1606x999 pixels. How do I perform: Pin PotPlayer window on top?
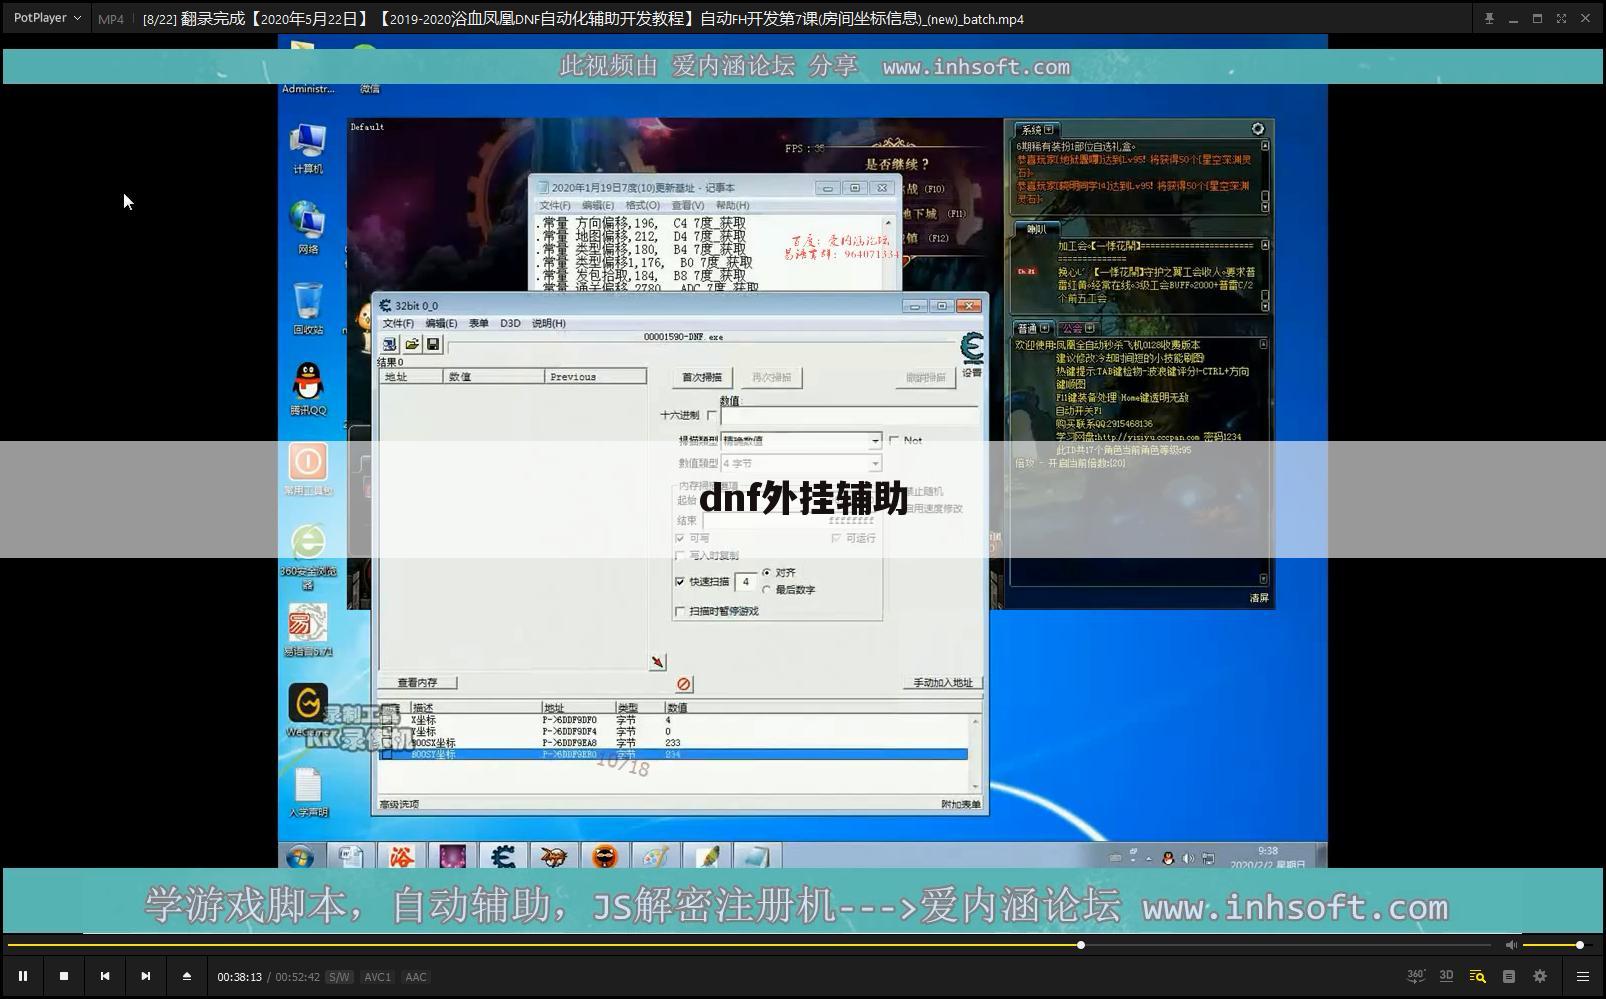click(x=1489, y=18)
